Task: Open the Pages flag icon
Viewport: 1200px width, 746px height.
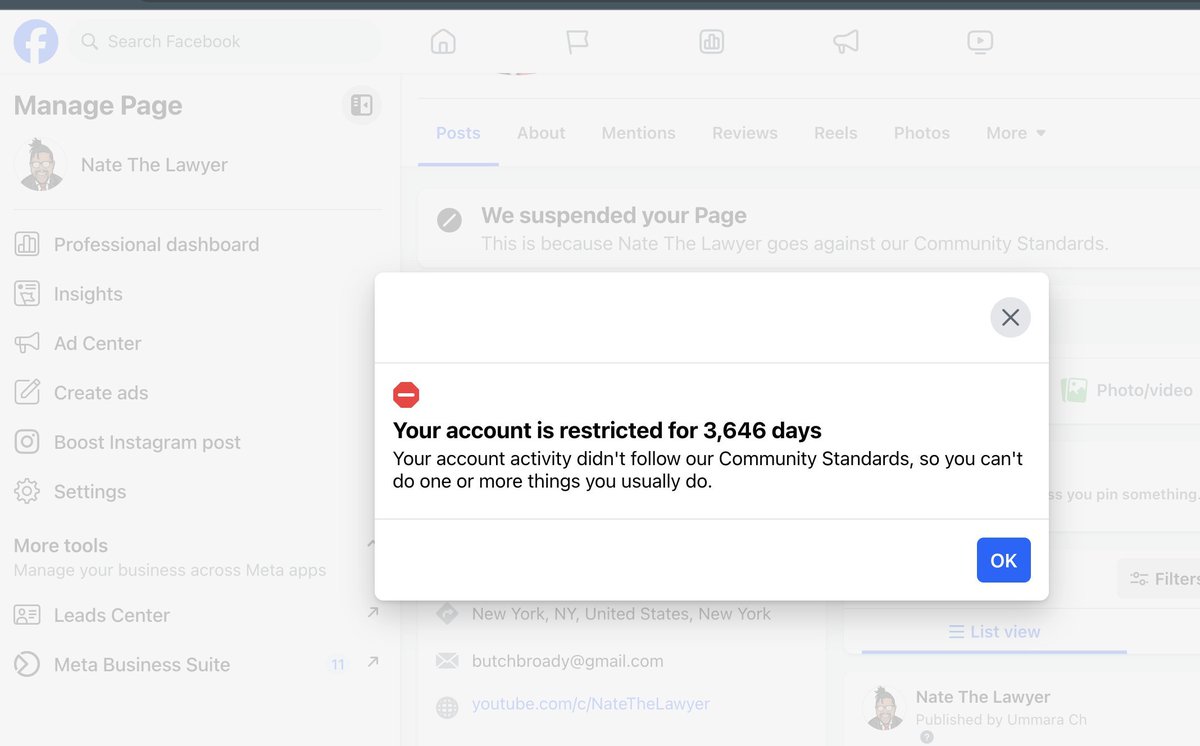Action: (577, 42)
